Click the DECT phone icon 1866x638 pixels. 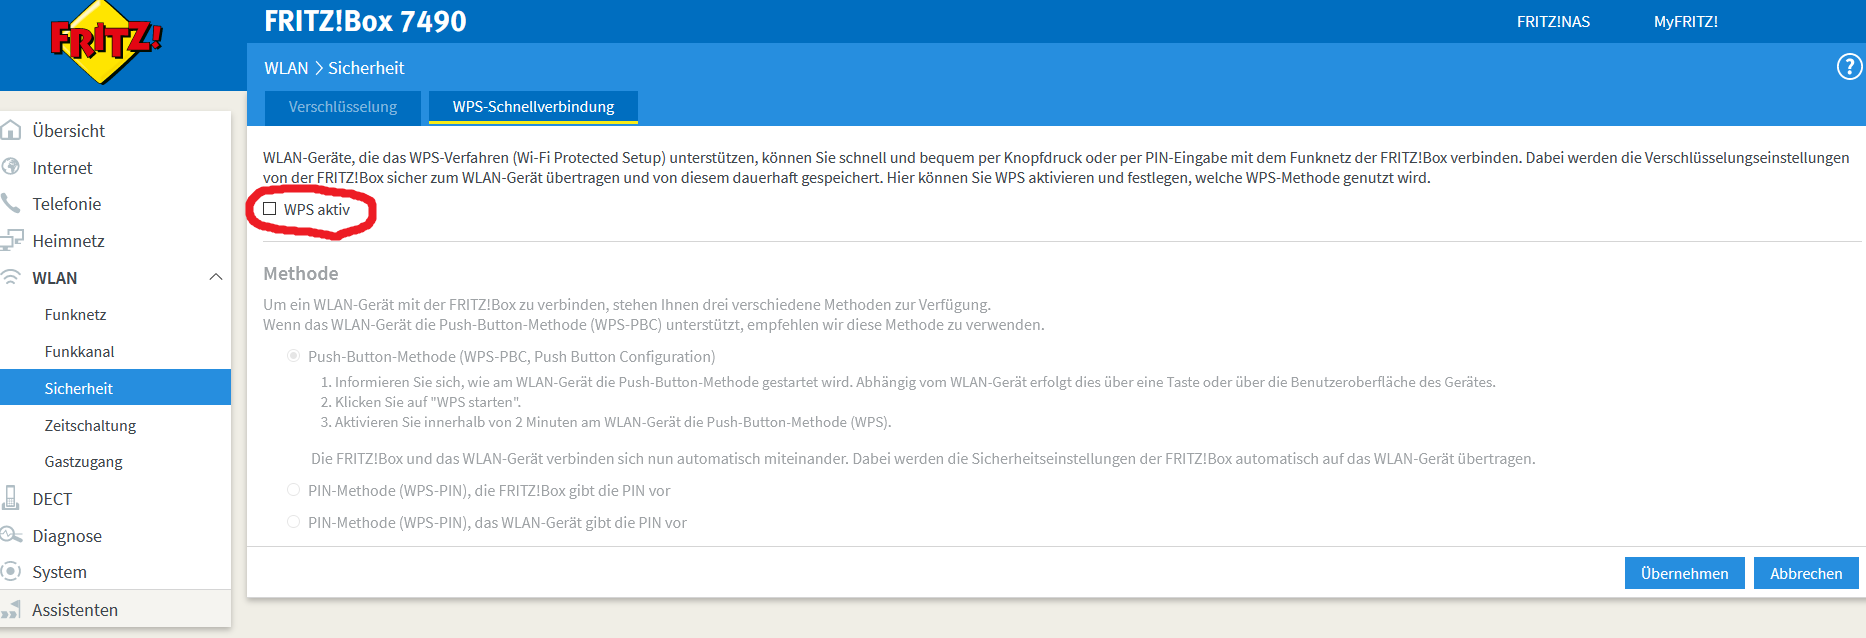[x=11, y=498]
